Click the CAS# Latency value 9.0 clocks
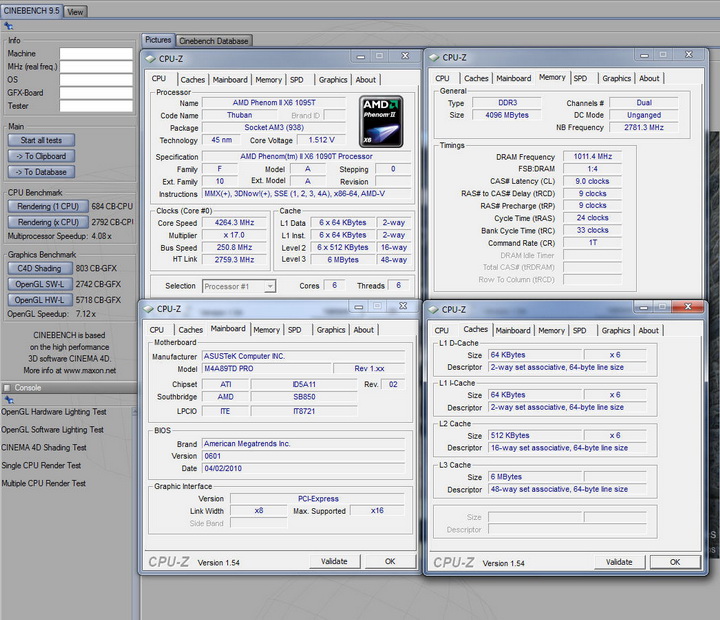This screenshot has width=720, height=620. click(592, 181)
